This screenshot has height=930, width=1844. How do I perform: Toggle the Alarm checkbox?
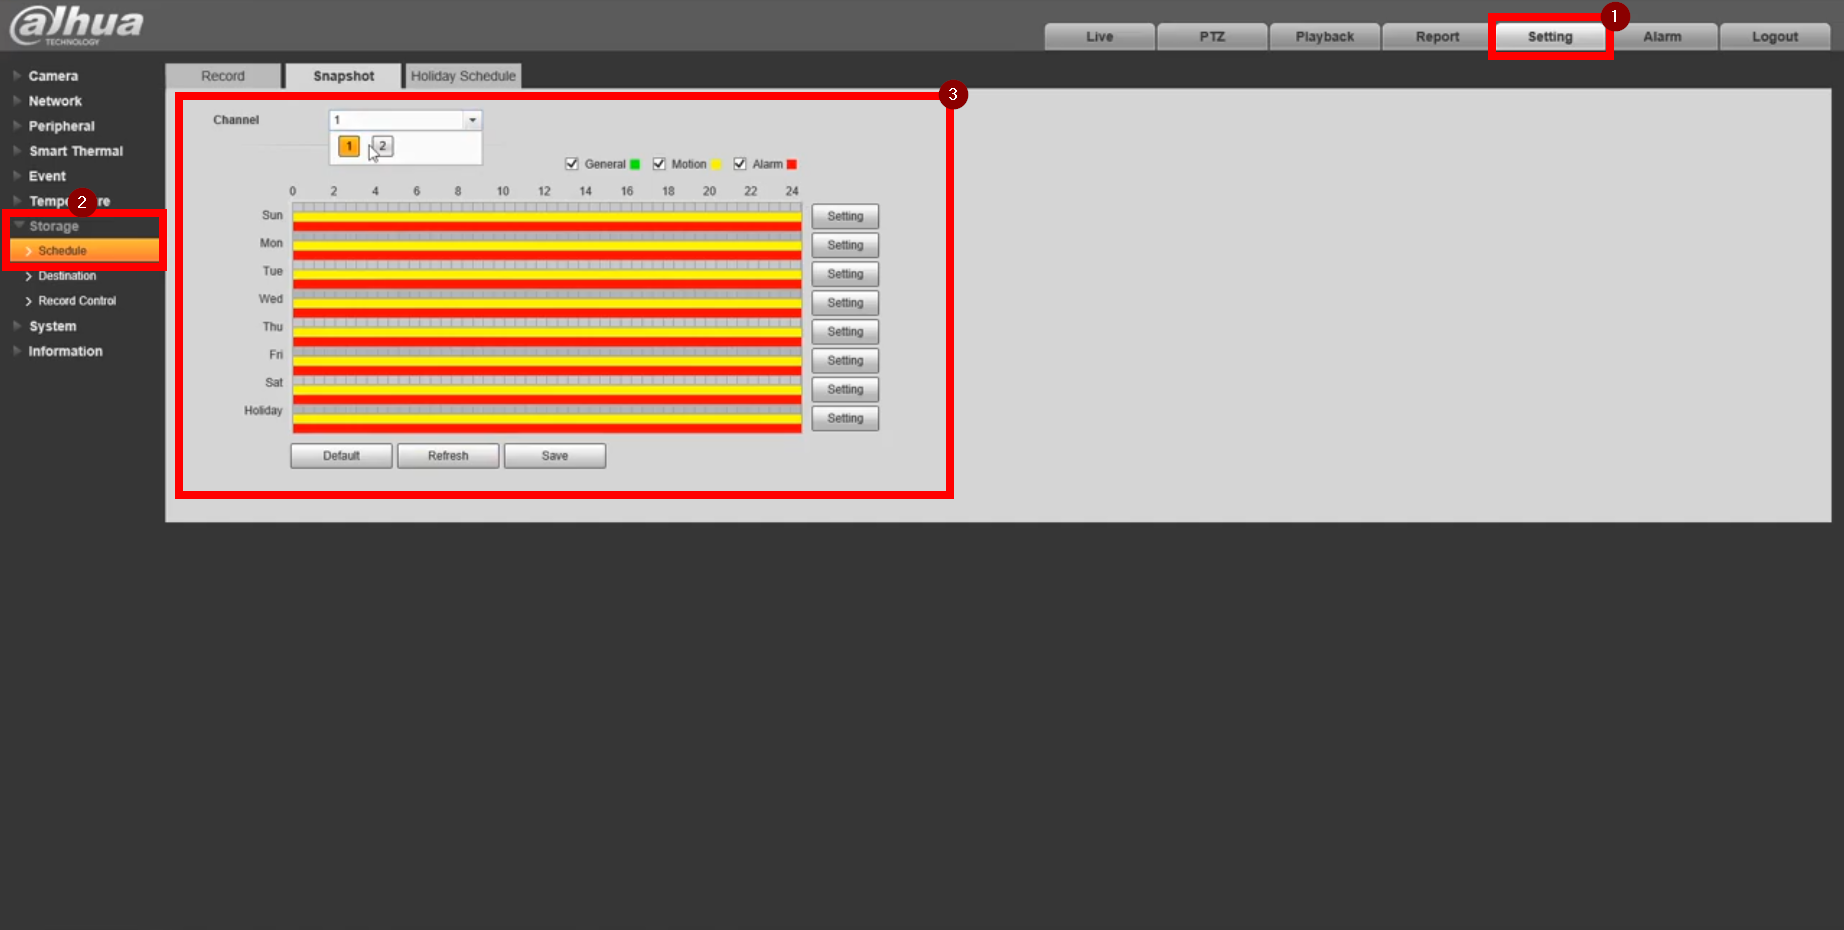point(740,164)
